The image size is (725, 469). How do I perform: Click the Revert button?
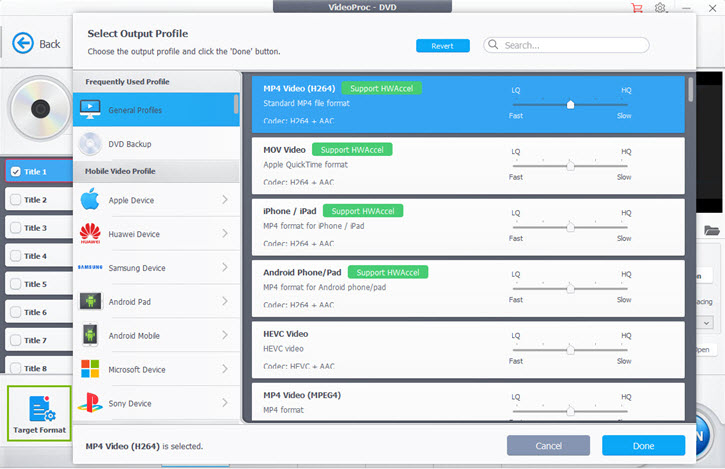(442, 46)
